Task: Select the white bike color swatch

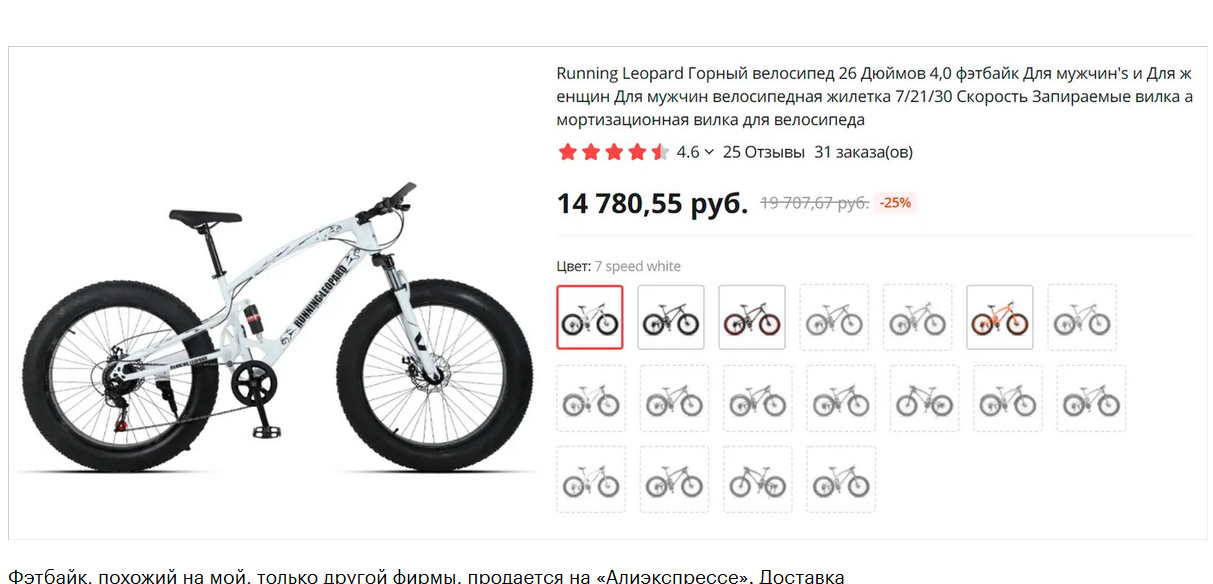Action: 590,317
